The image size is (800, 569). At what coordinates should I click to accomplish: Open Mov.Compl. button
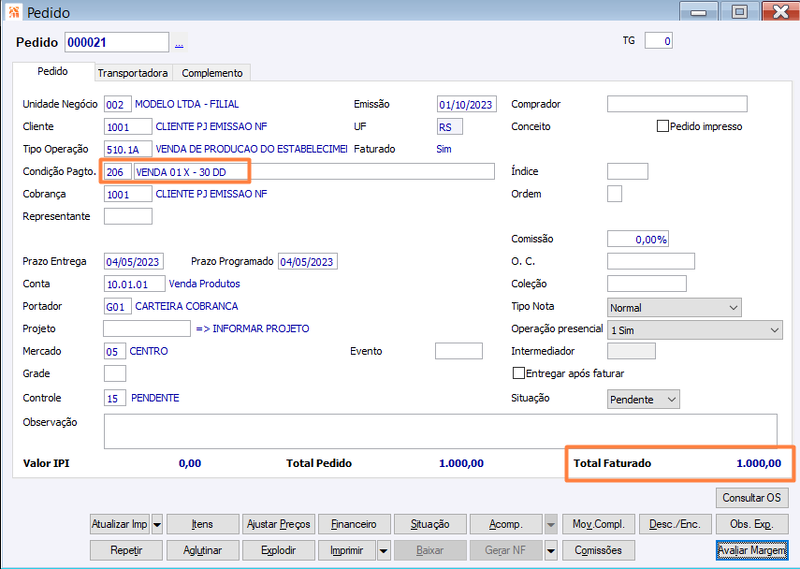coord(598,524)
